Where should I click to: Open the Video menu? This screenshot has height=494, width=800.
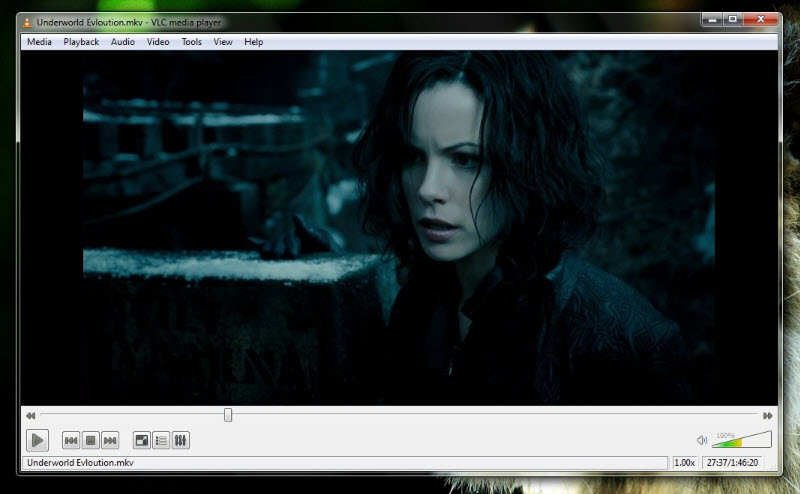point(158,42)
